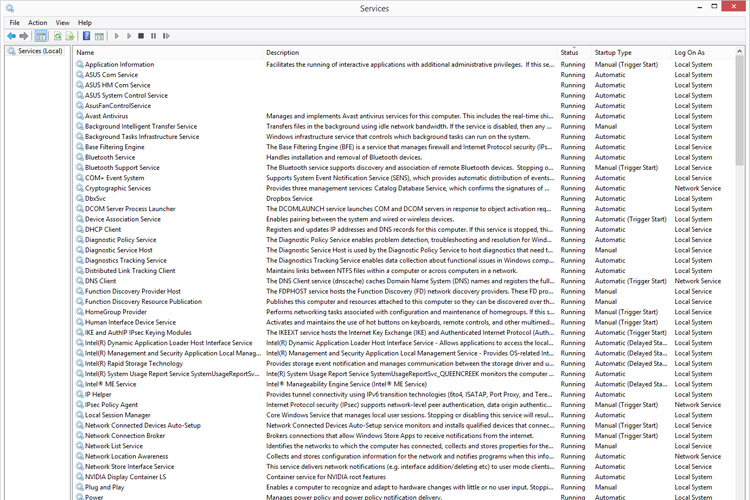This screenshot has height=500, width=750.
Task: Click the Pause Service icon
Action: [154, 36]
